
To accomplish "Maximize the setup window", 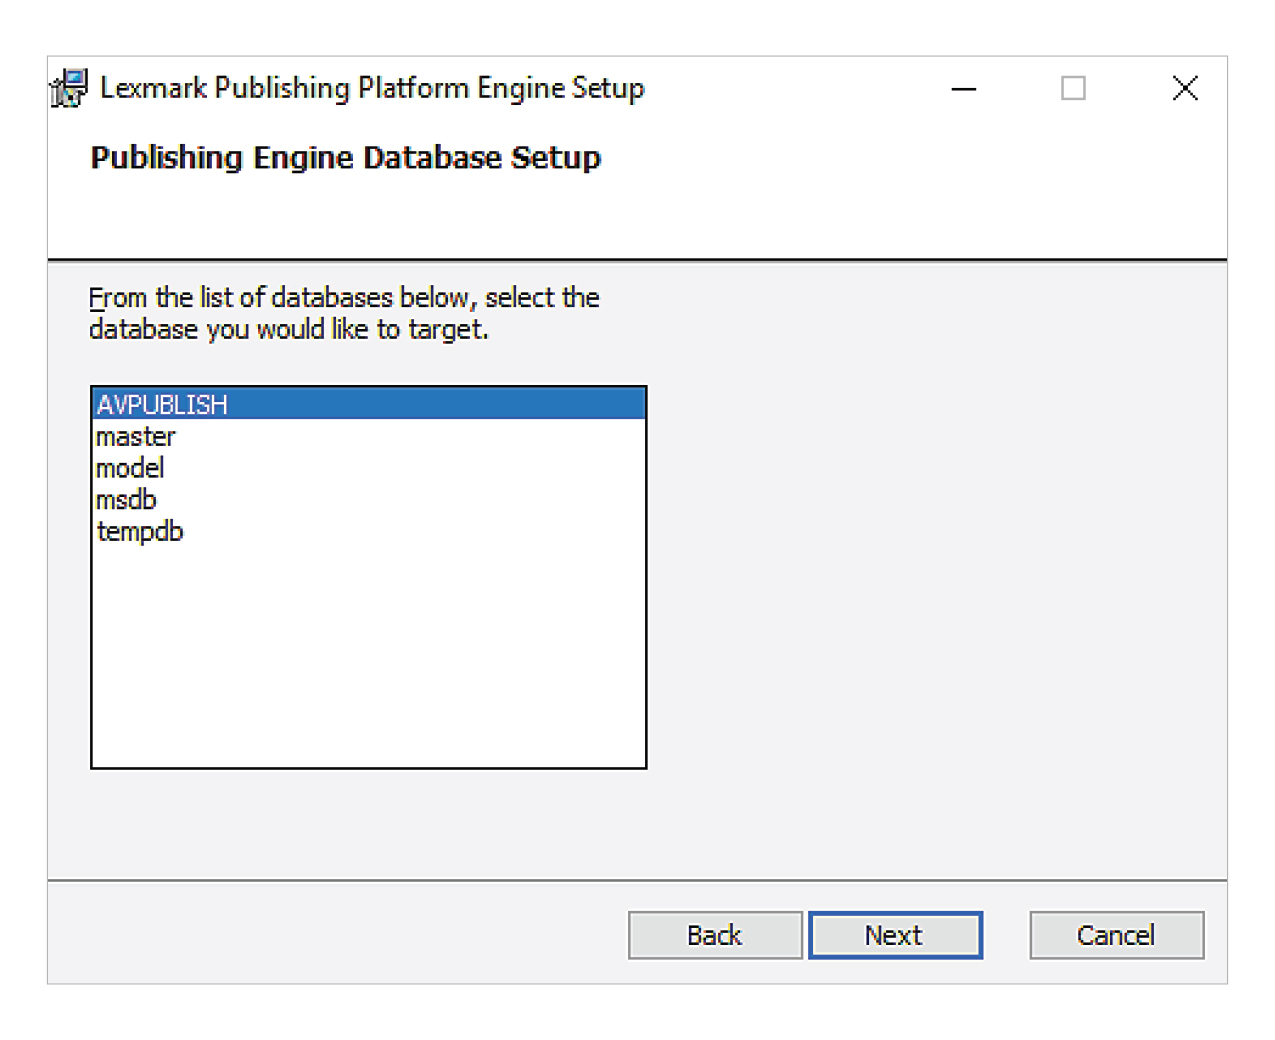I will 1073,89.
